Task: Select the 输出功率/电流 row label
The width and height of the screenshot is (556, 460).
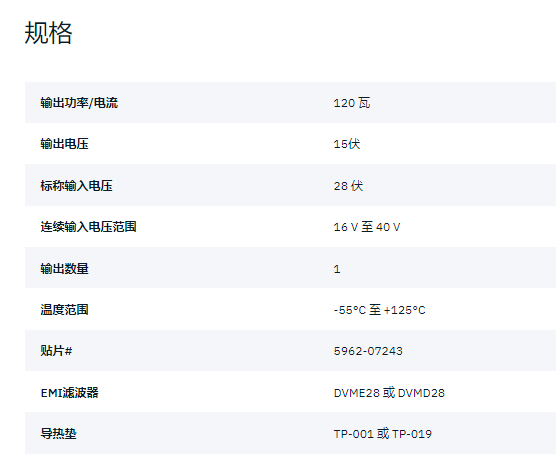Action: tap(79, 103)
